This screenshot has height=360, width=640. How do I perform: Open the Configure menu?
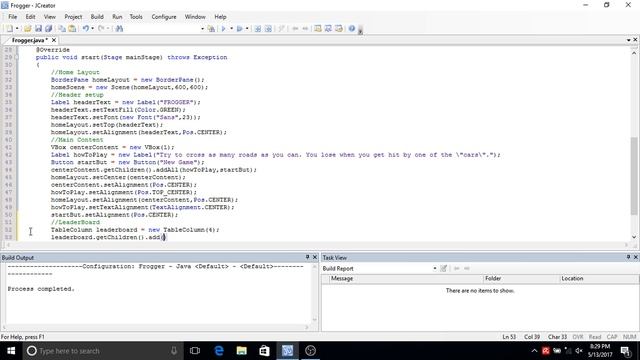[164, 17]
